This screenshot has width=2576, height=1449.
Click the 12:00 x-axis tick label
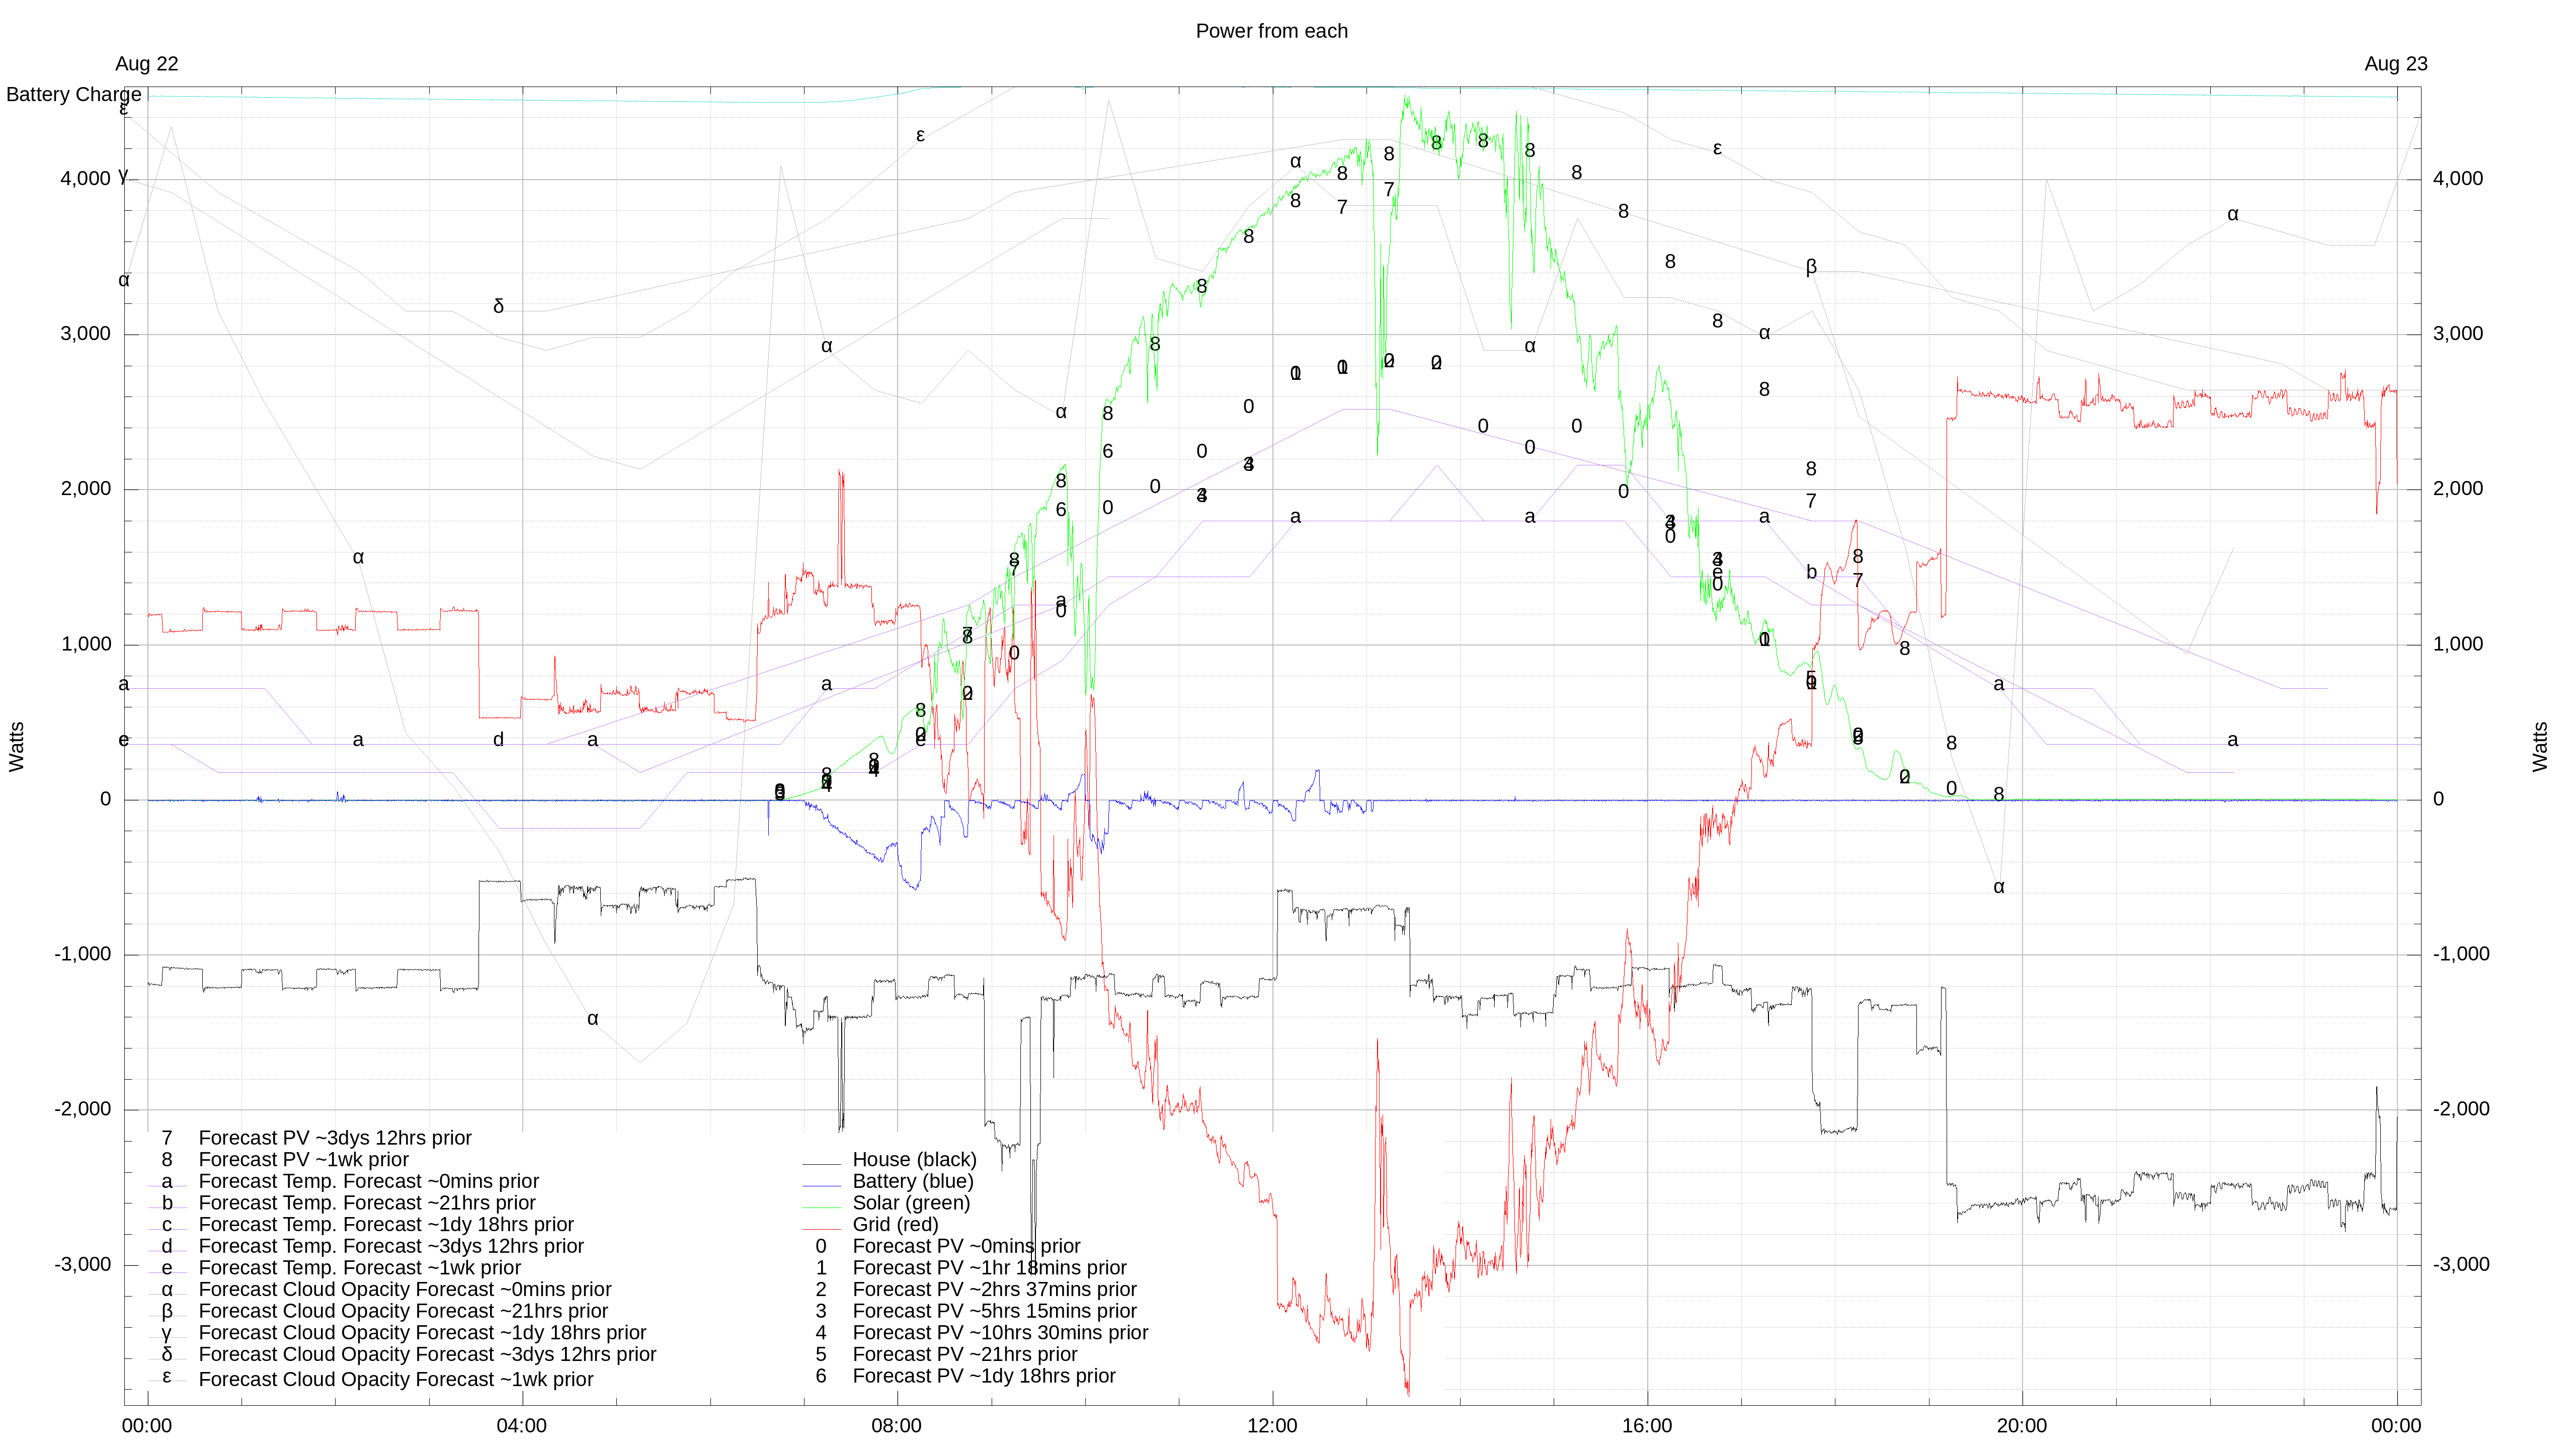(x=1272, y=1426)
